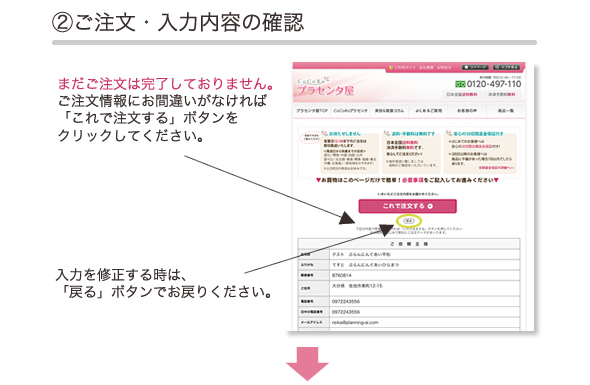Open the お客様の声 navigation tab
This screenshot has width=590, height=385.
click(467, 111)
